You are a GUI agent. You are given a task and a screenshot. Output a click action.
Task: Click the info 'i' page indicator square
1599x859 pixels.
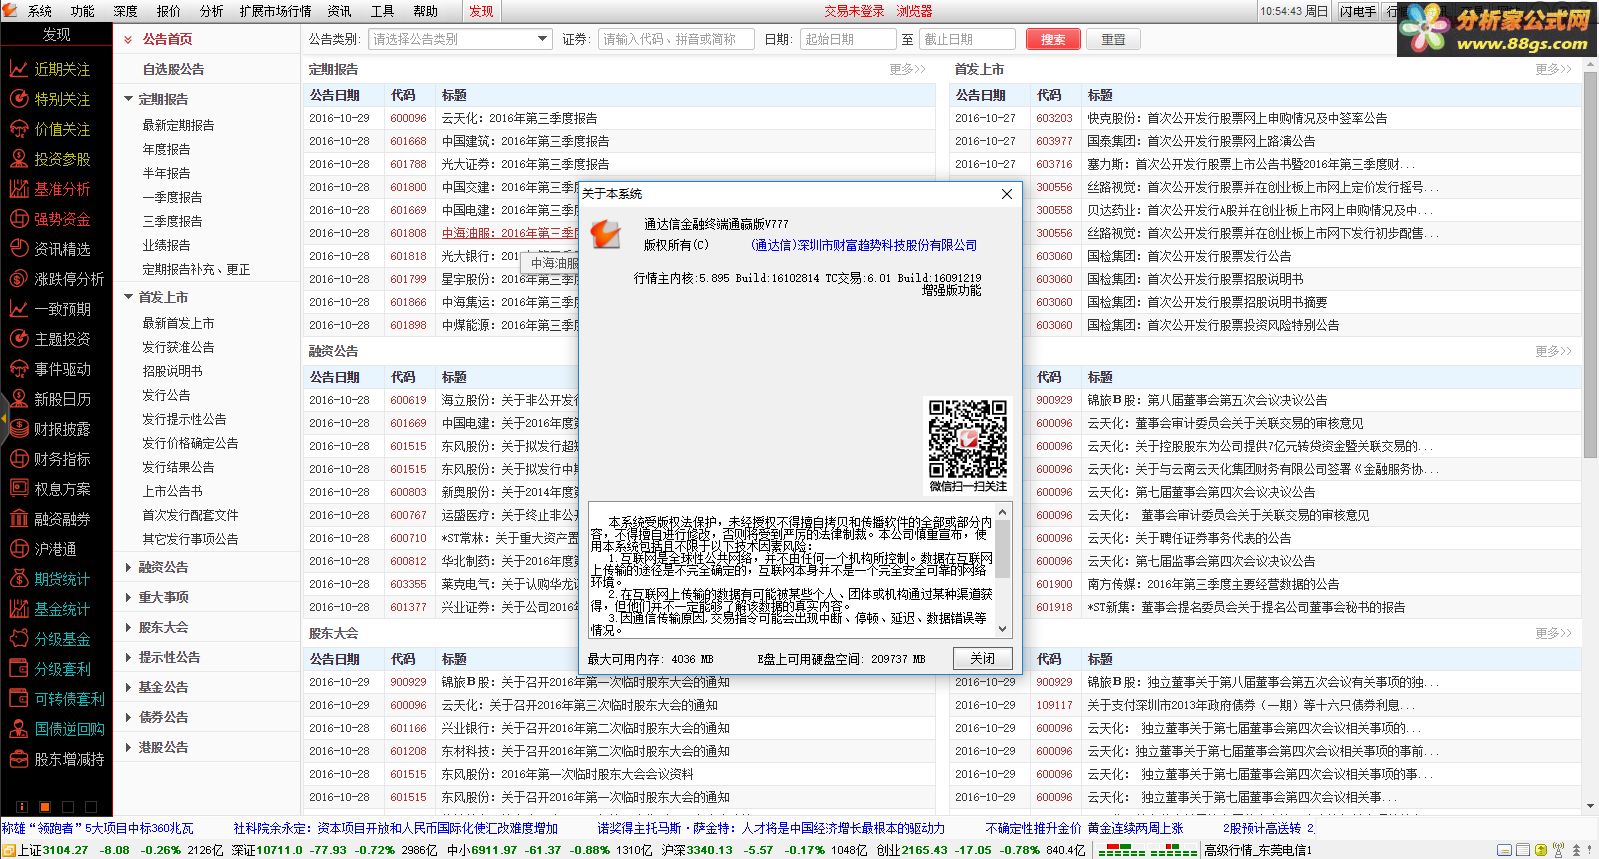coord(21,806)
